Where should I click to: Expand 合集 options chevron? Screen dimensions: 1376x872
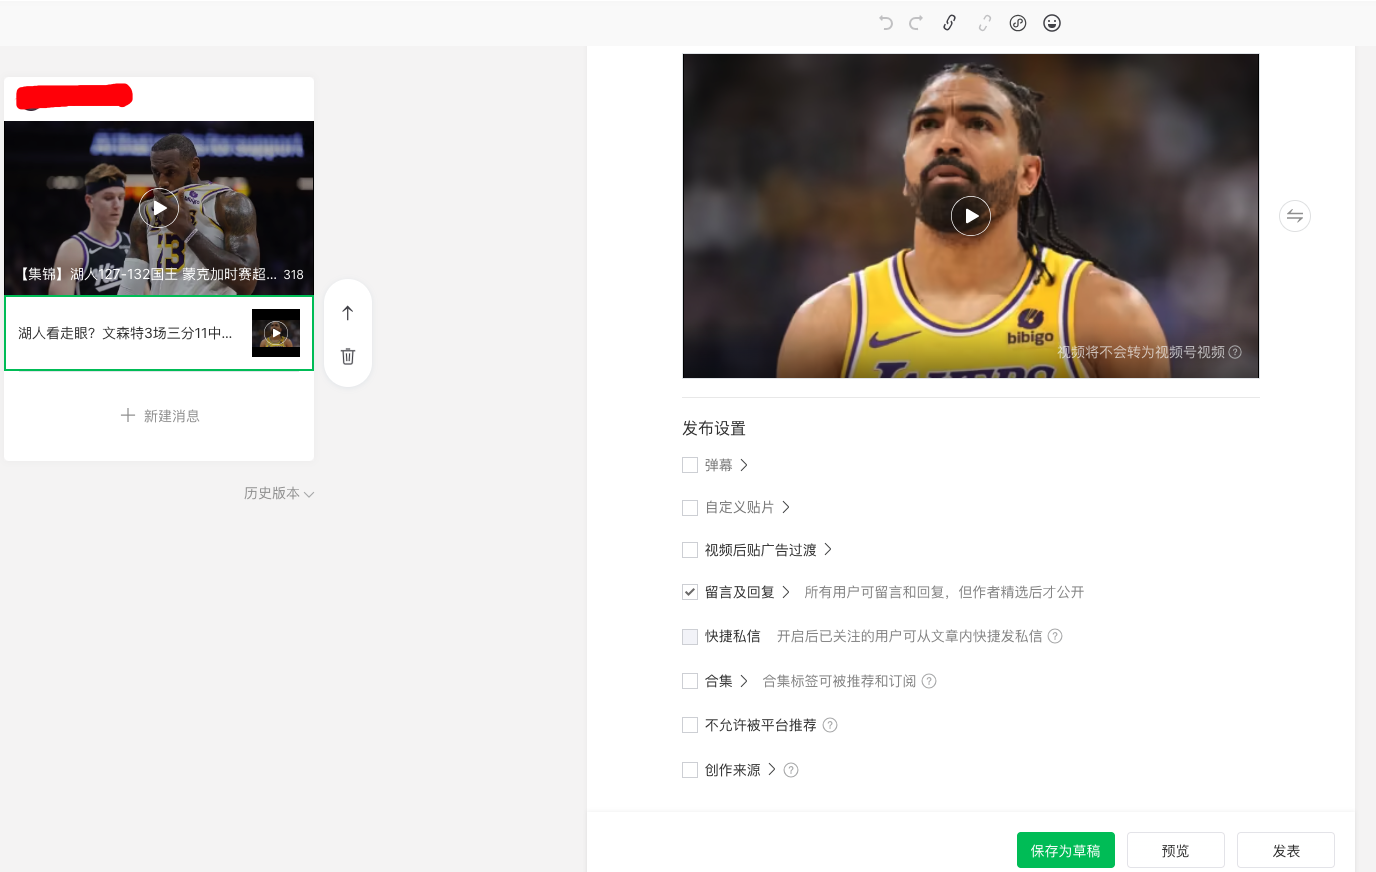(744, 681)
